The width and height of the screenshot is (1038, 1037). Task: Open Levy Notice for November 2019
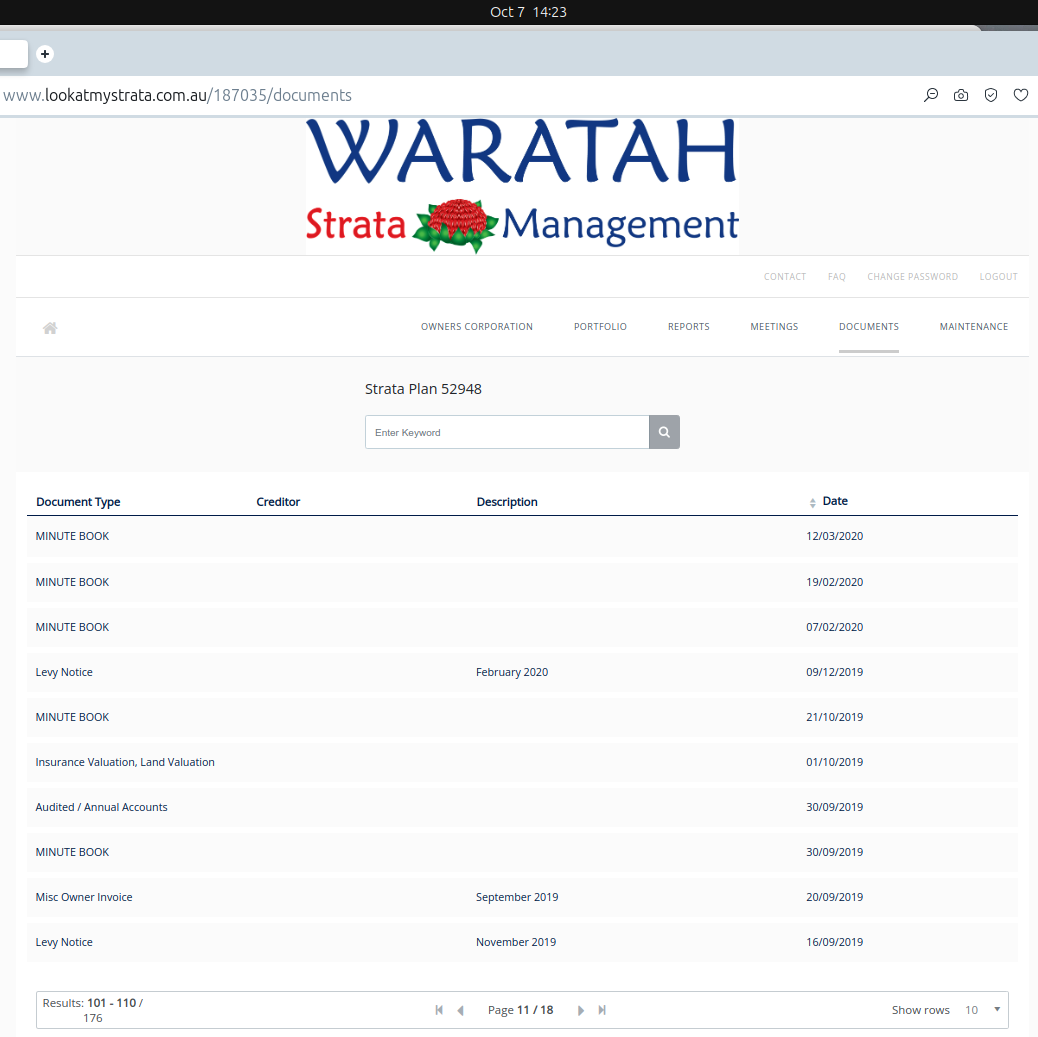522,942
